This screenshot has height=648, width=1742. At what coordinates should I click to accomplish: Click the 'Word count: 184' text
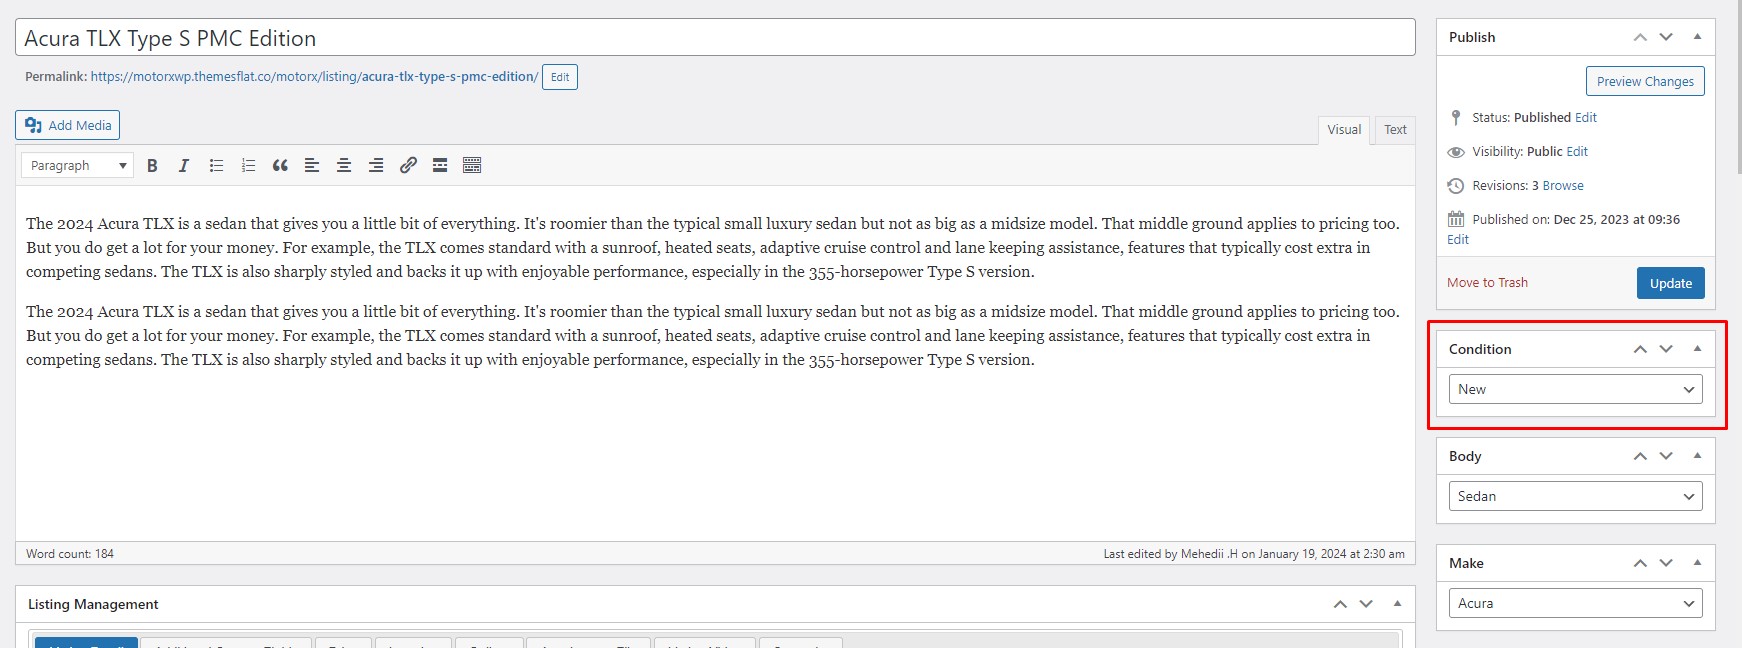click(70, 554)
